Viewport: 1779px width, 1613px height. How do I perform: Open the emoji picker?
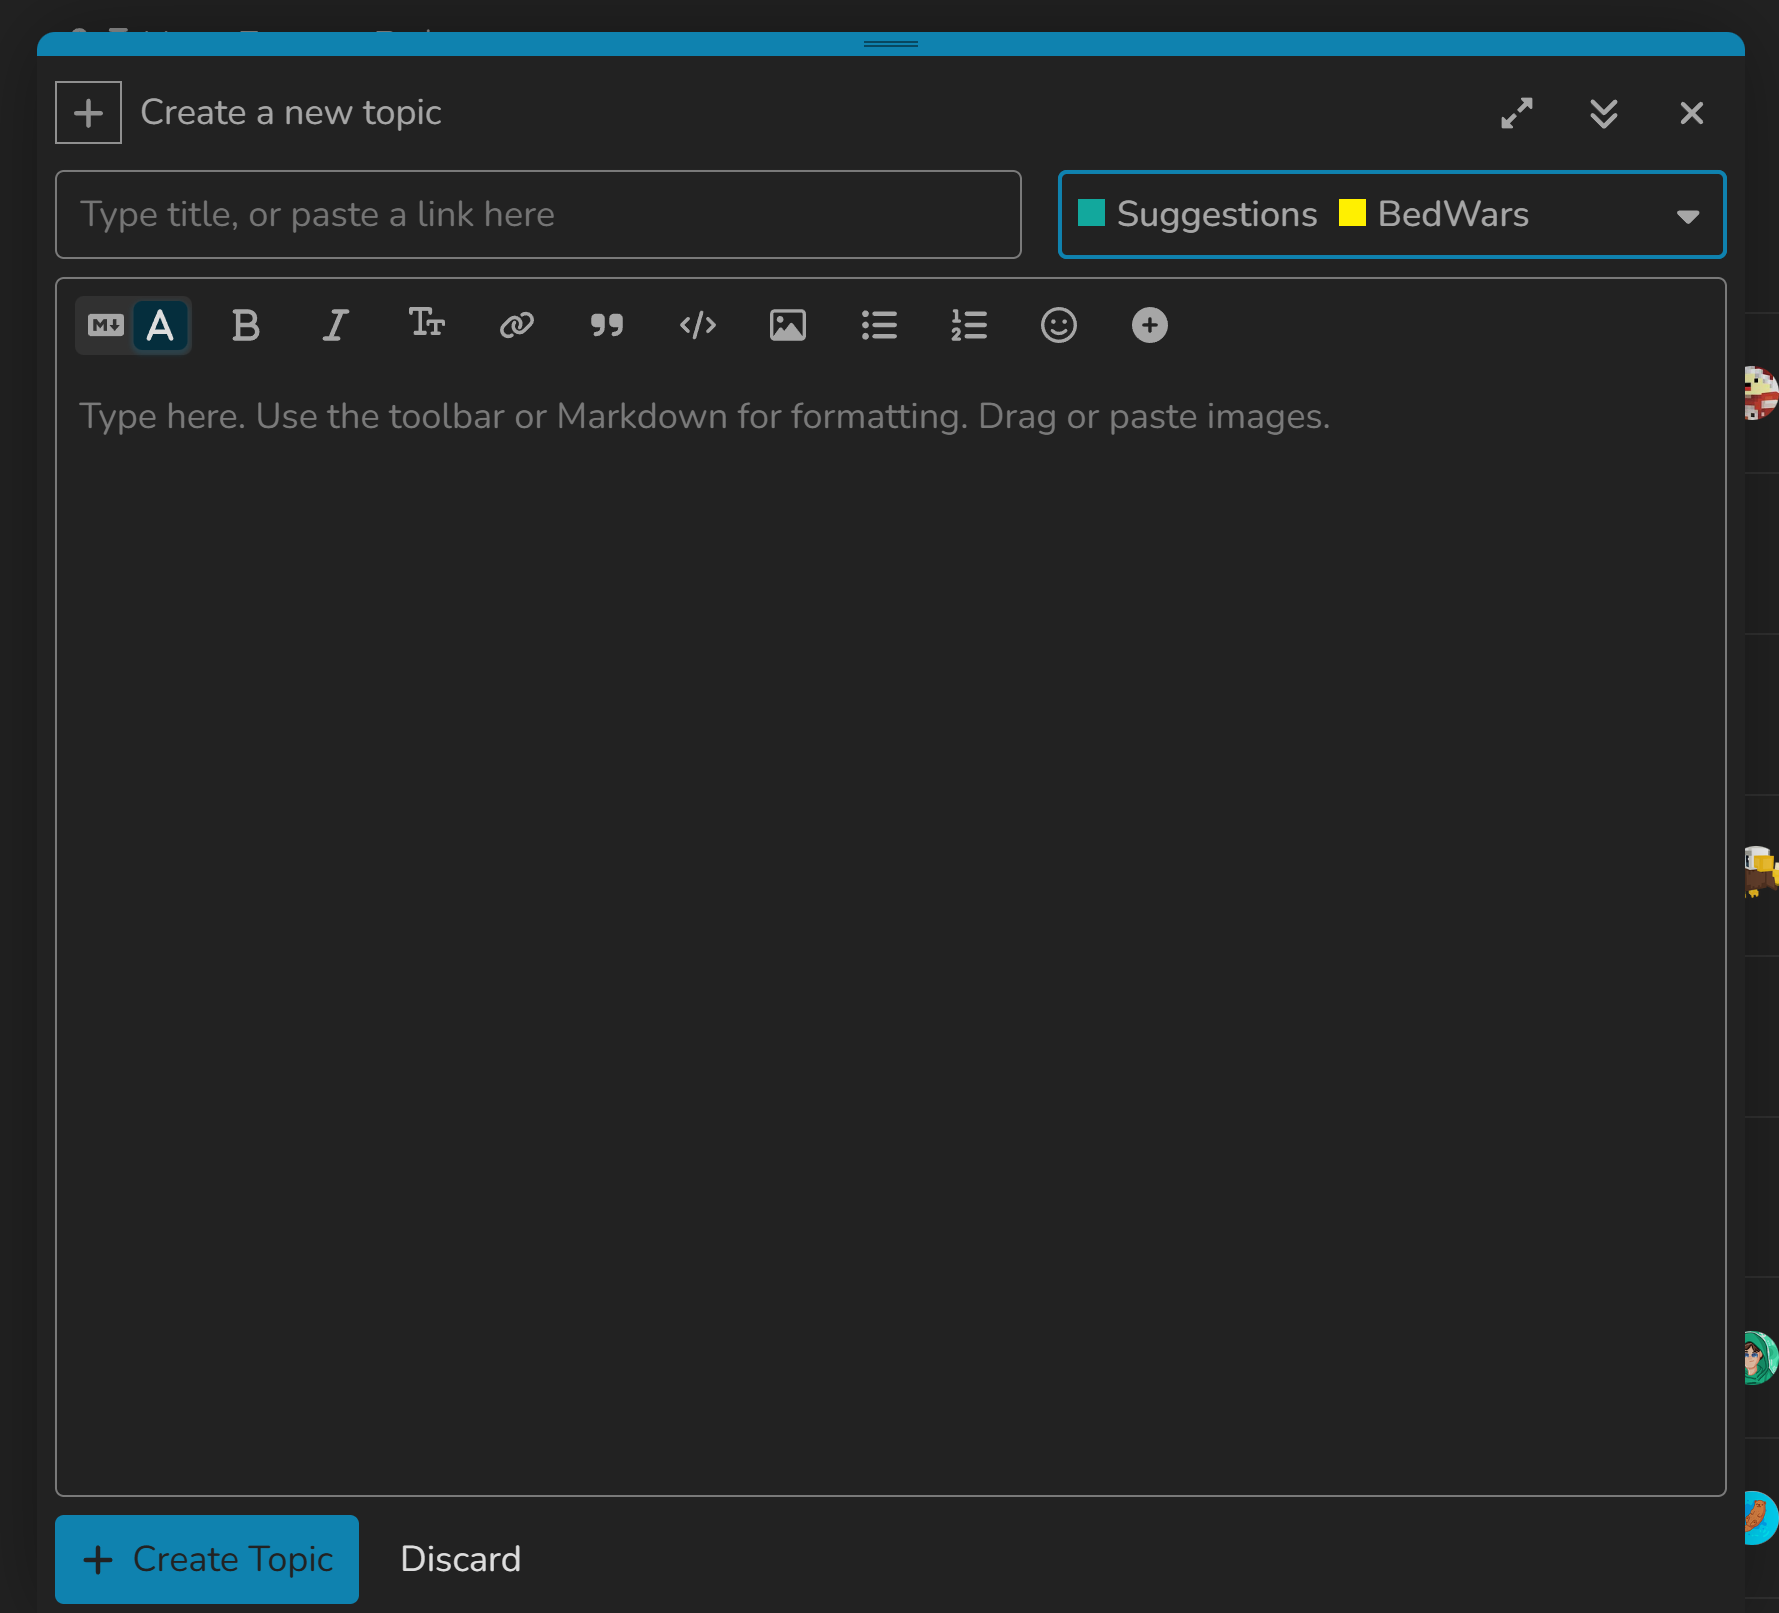click(1058, 326)
